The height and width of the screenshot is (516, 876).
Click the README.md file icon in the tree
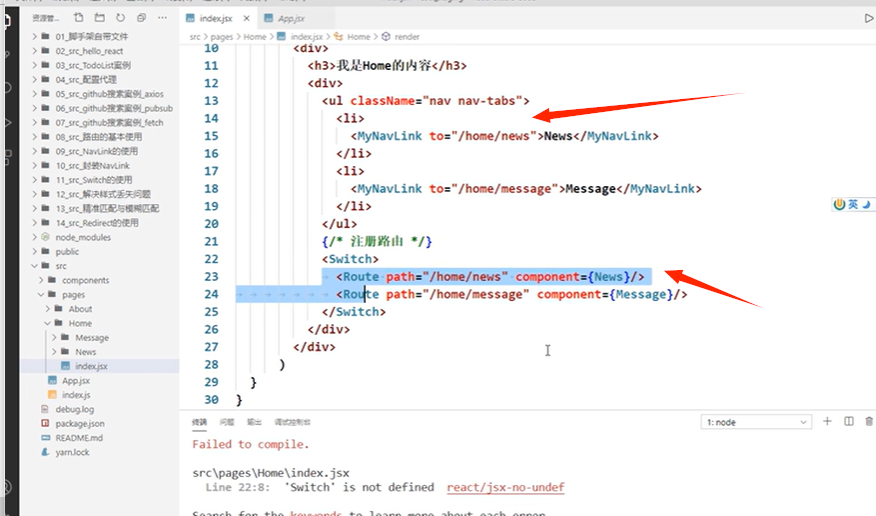click(x=45, y=437)
